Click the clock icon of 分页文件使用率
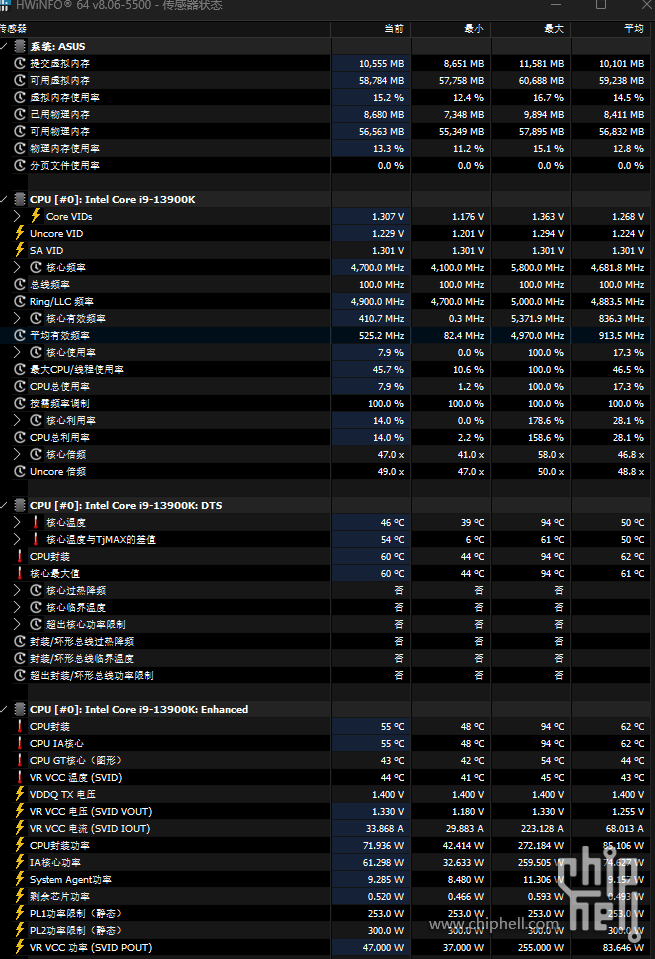This screenshot has height=959, width=655. [x=20, y=166]
